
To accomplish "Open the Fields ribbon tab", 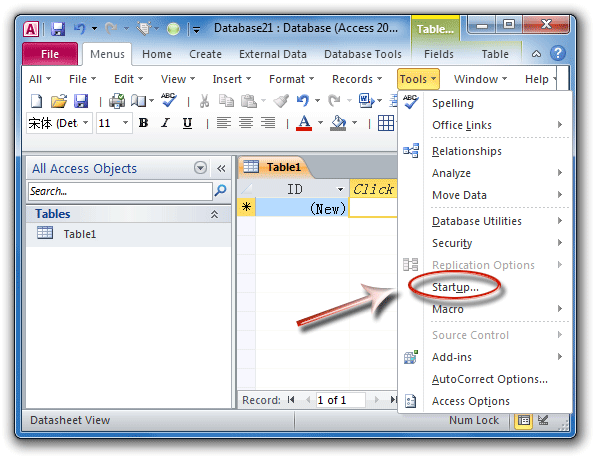I will point(439,54).
